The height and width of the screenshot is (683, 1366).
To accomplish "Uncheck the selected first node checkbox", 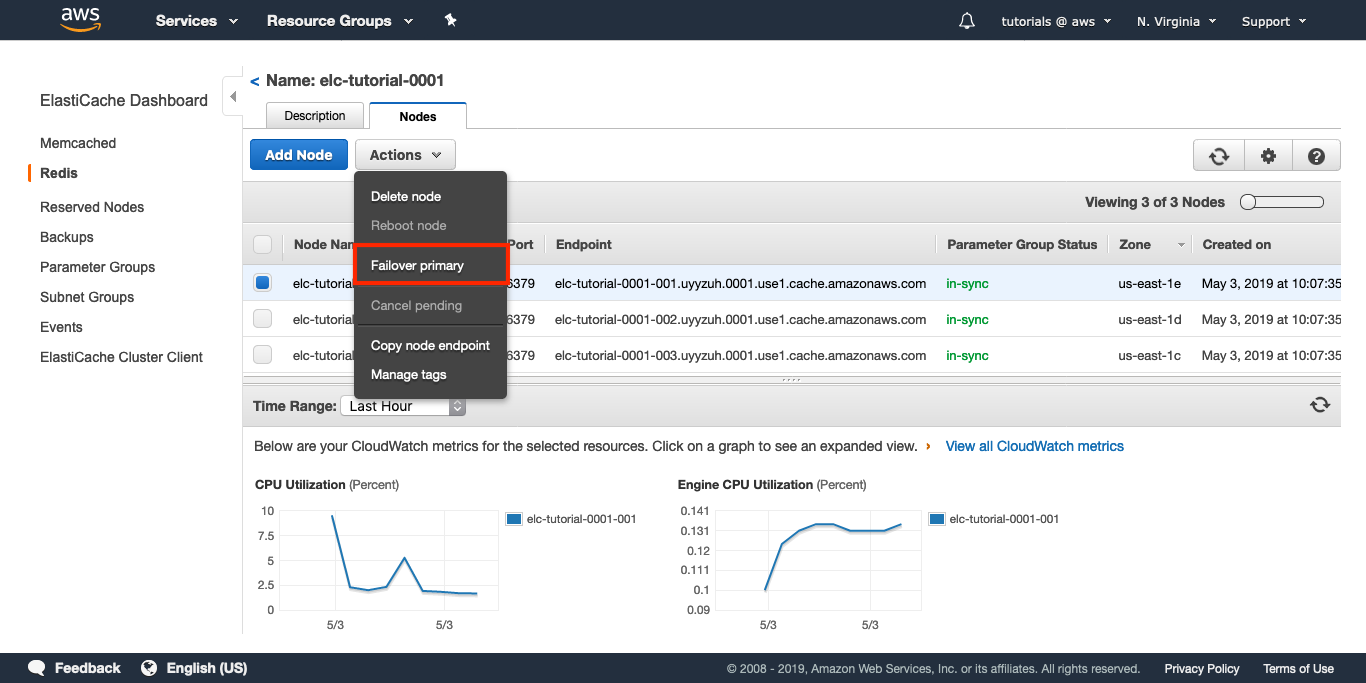I will 262,283.
